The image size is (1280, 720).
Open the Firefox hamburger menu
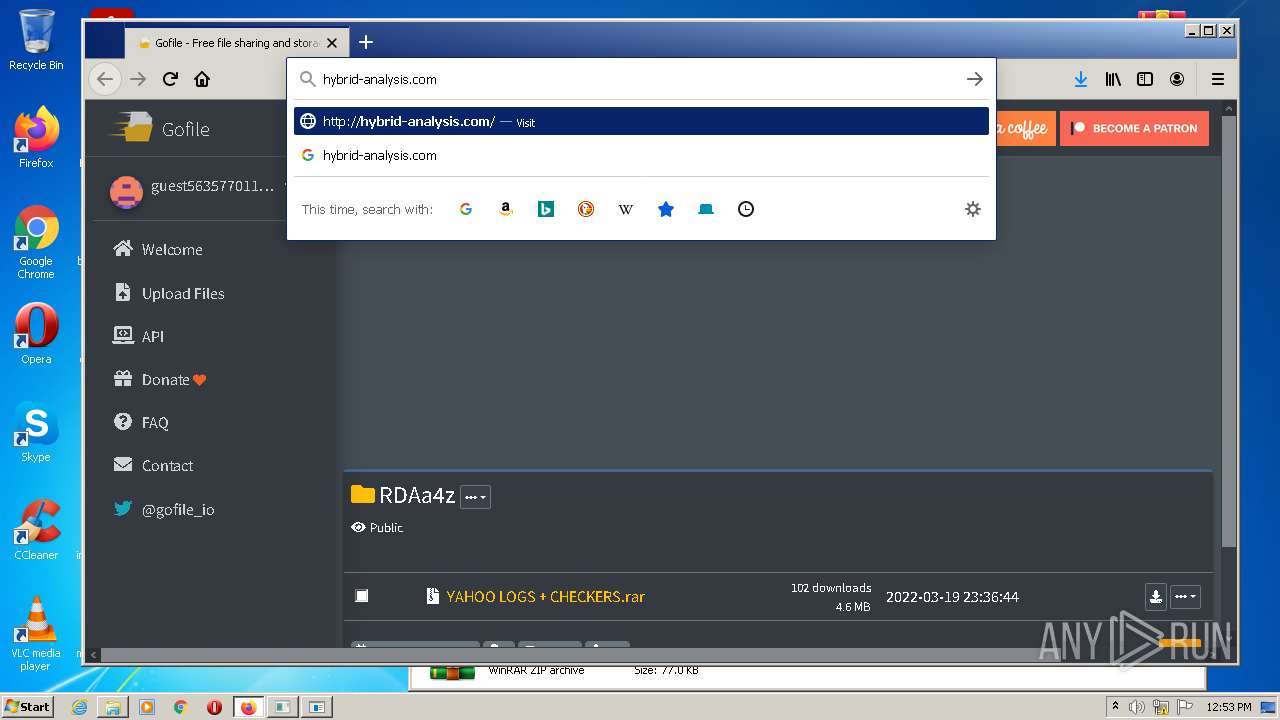[1218, 79]
